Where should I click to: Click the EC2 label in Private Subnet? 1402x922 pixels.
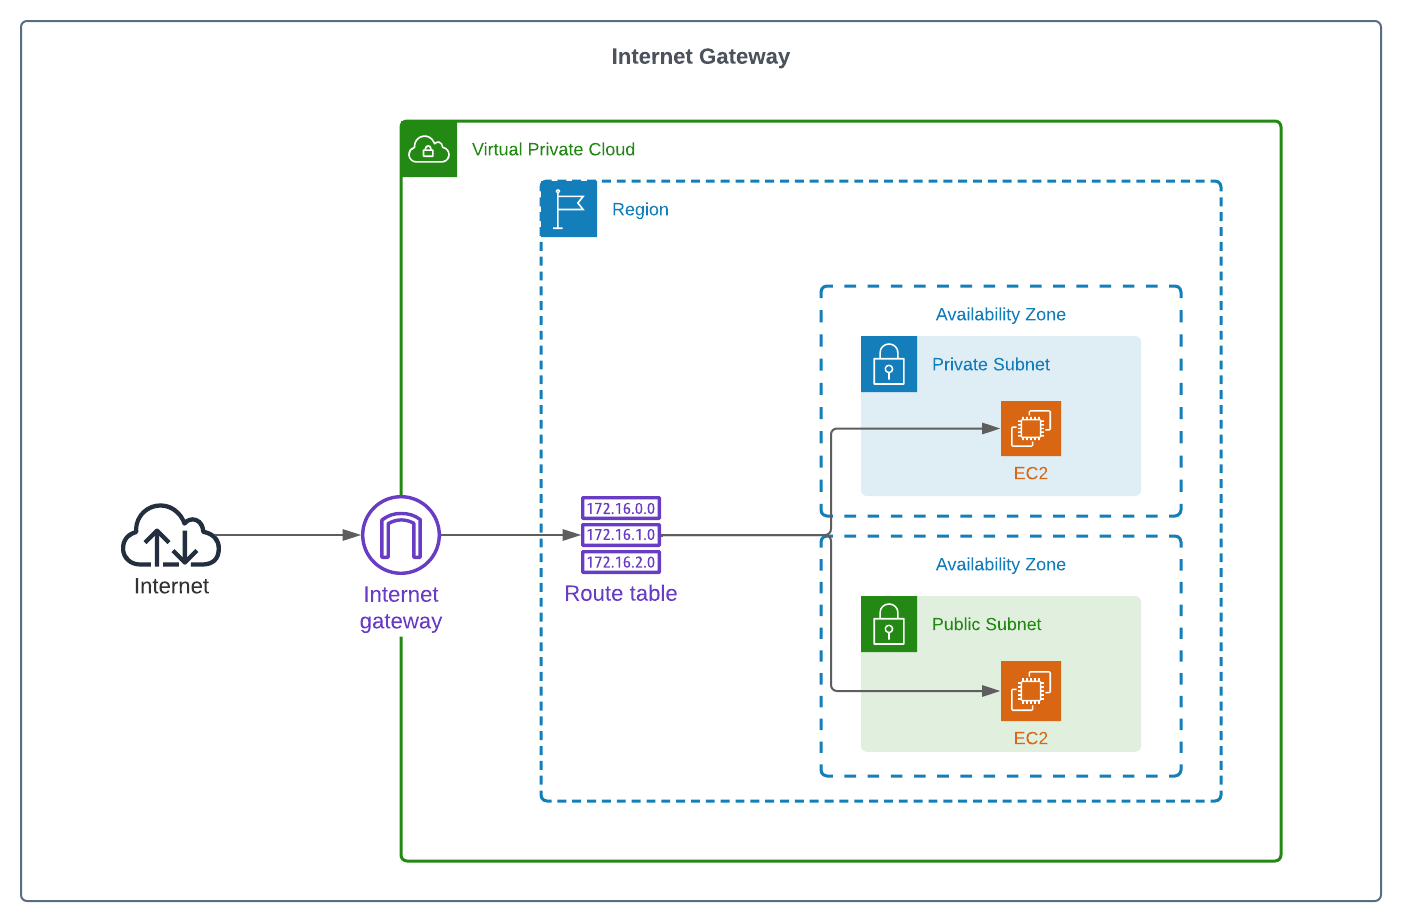1031,473
